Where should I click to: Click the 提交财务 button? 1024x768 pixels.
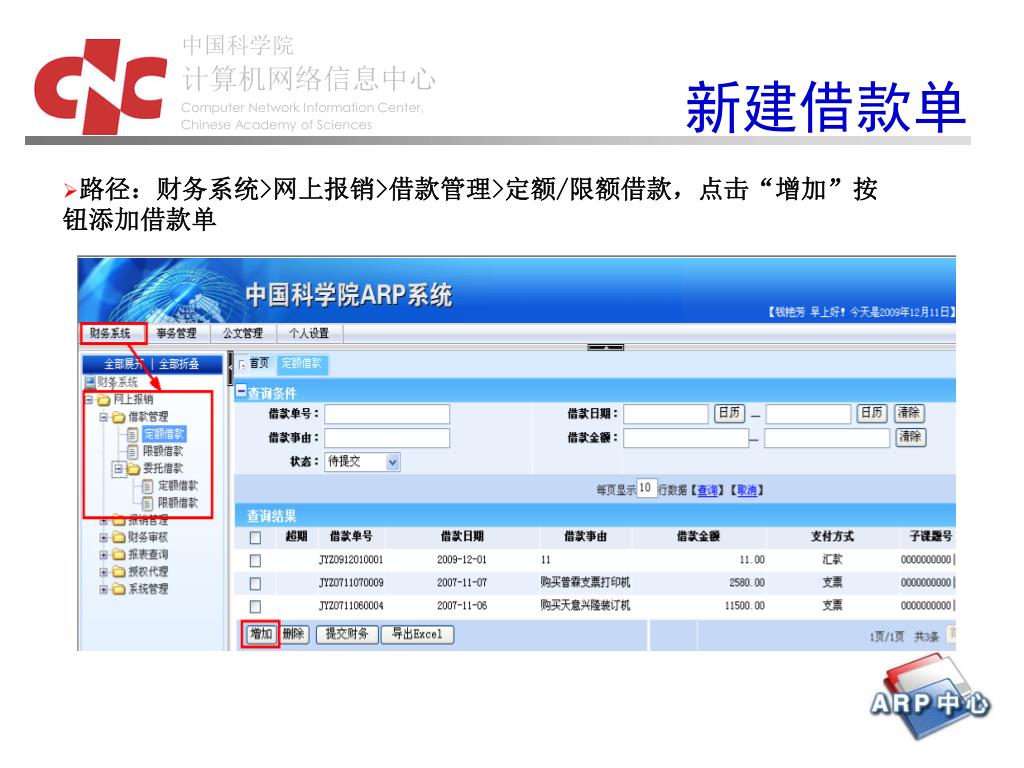[x=347, y=634]
